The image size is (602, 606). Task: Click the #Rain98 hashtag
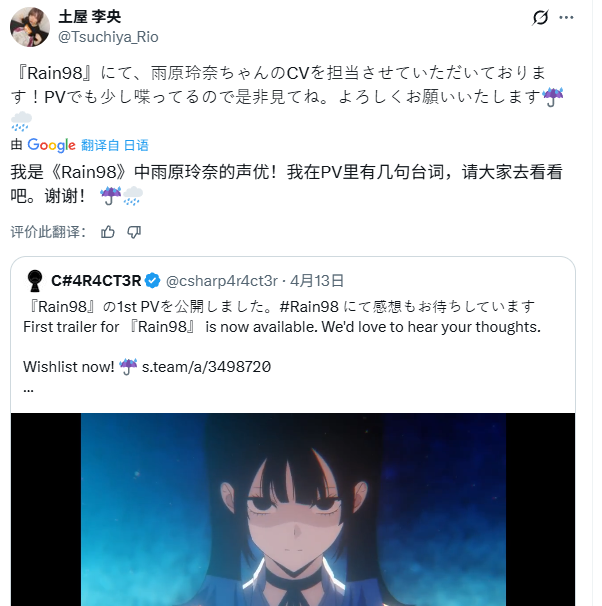309,307
